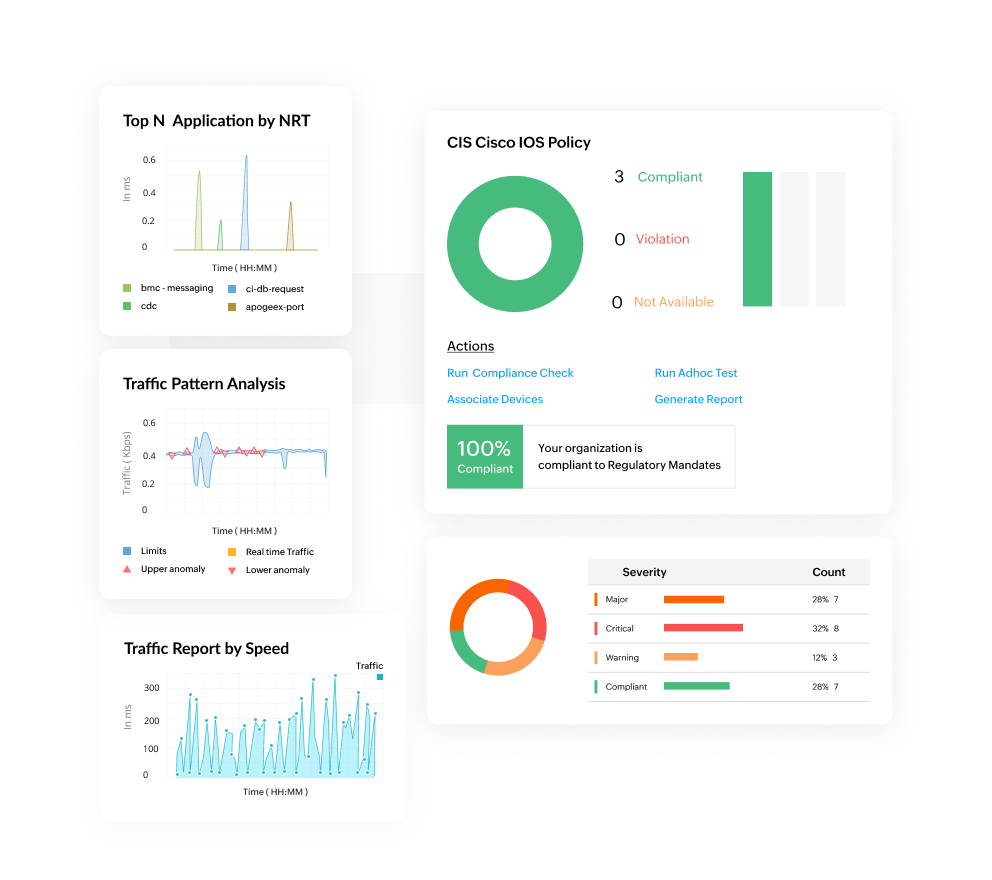Select the Associate Devices link
This screenshot has height=880, width=992.
click(495, 399)
